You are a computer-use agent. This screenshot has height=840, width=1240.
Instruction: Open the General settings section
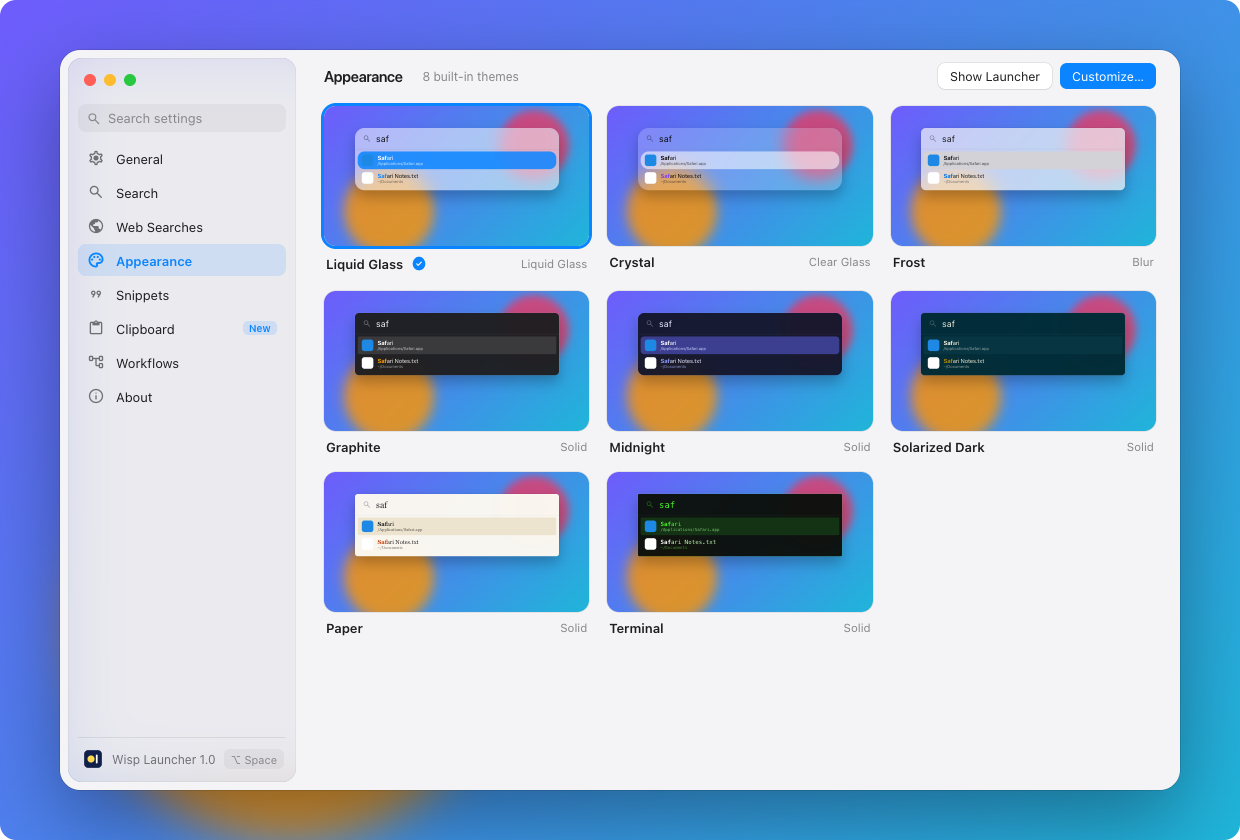coord(182,159)
